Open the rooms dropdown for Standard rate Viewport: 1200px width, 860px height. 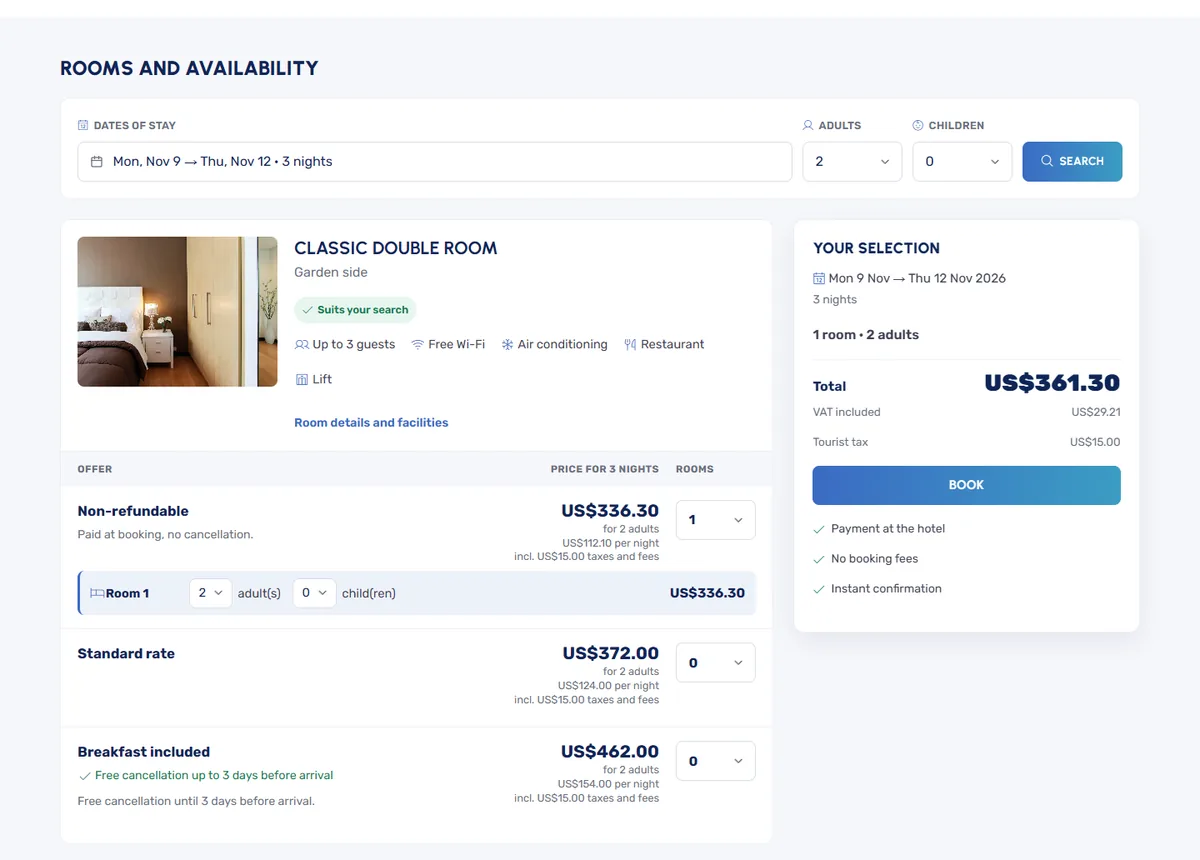716,663
